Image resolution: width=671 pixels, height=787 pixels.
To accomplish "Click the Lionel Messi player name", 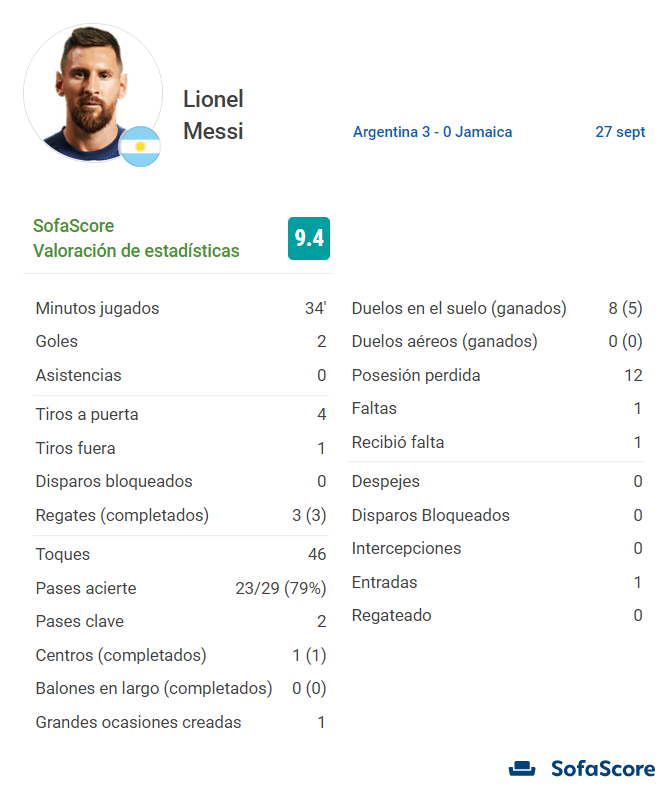I will [213, 115].
